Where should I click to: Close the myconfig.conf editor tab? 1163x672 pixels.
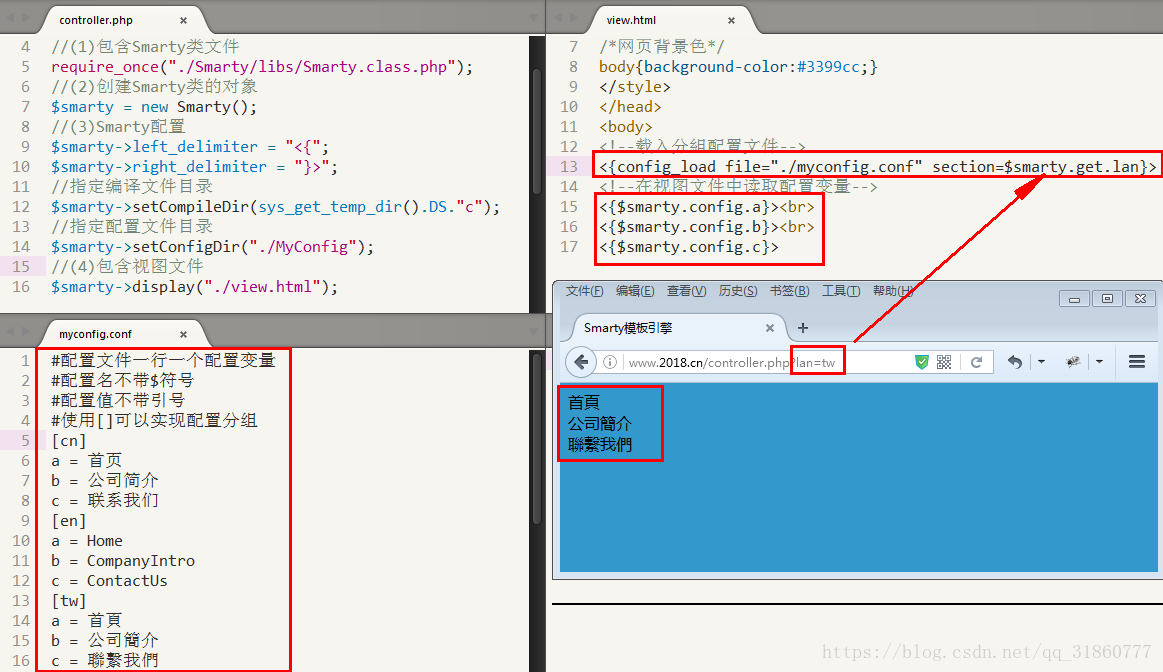tap(183, 335)
